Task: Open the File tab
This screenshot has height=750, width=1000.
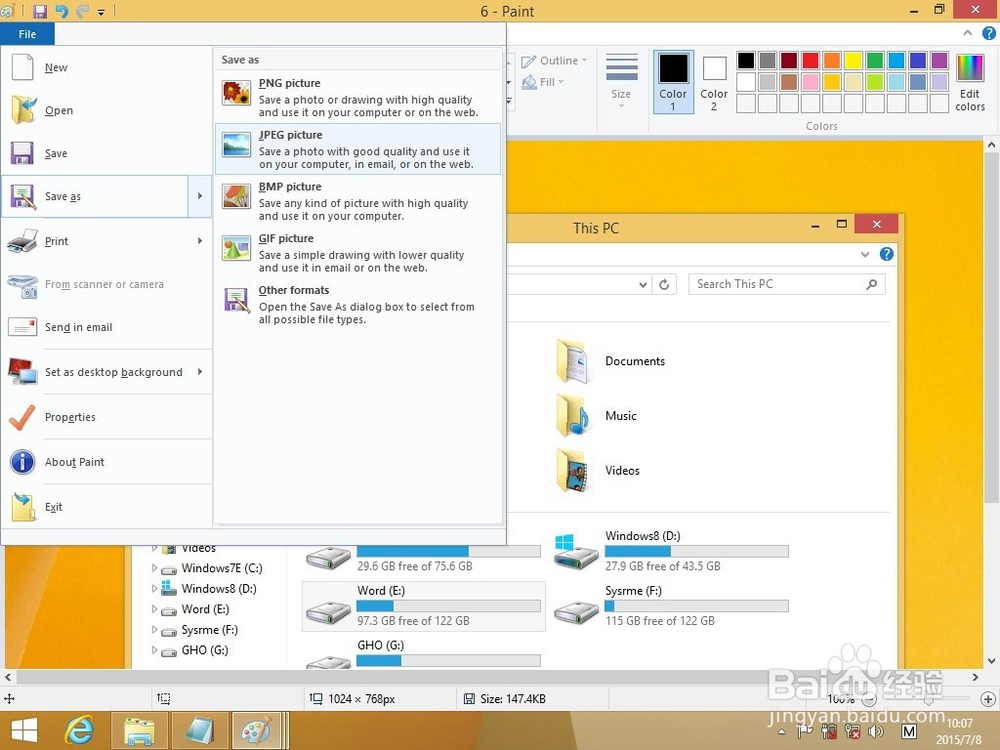Action: [x=27, y=34]
